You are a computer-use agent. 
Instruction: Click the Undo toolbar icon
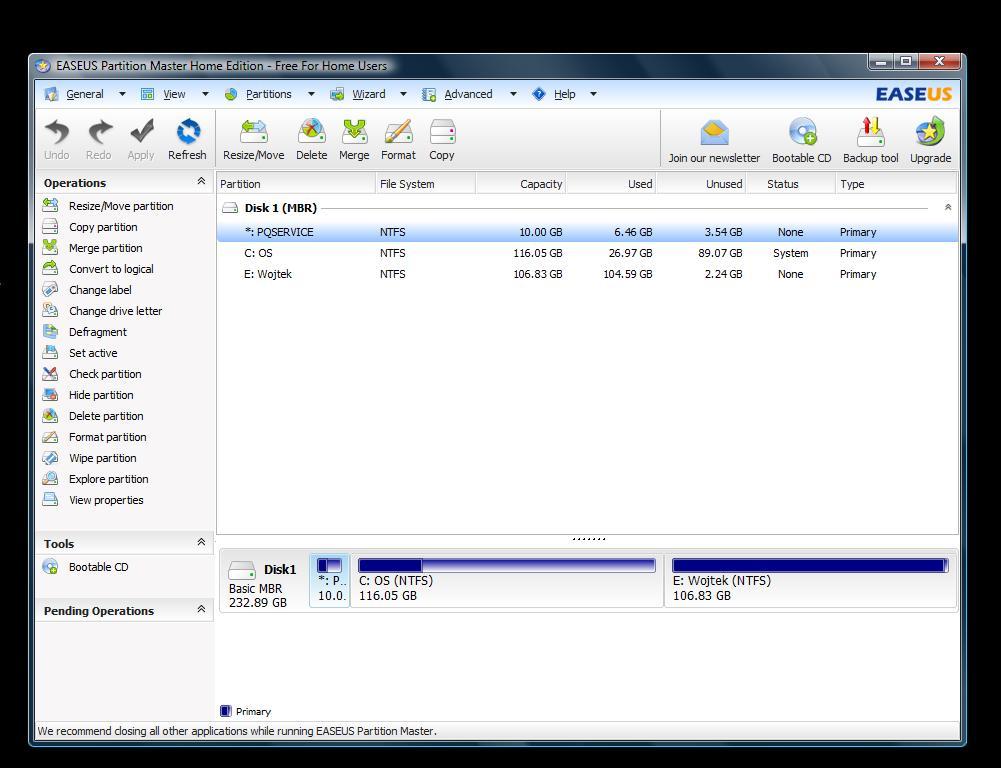[57, 139]
